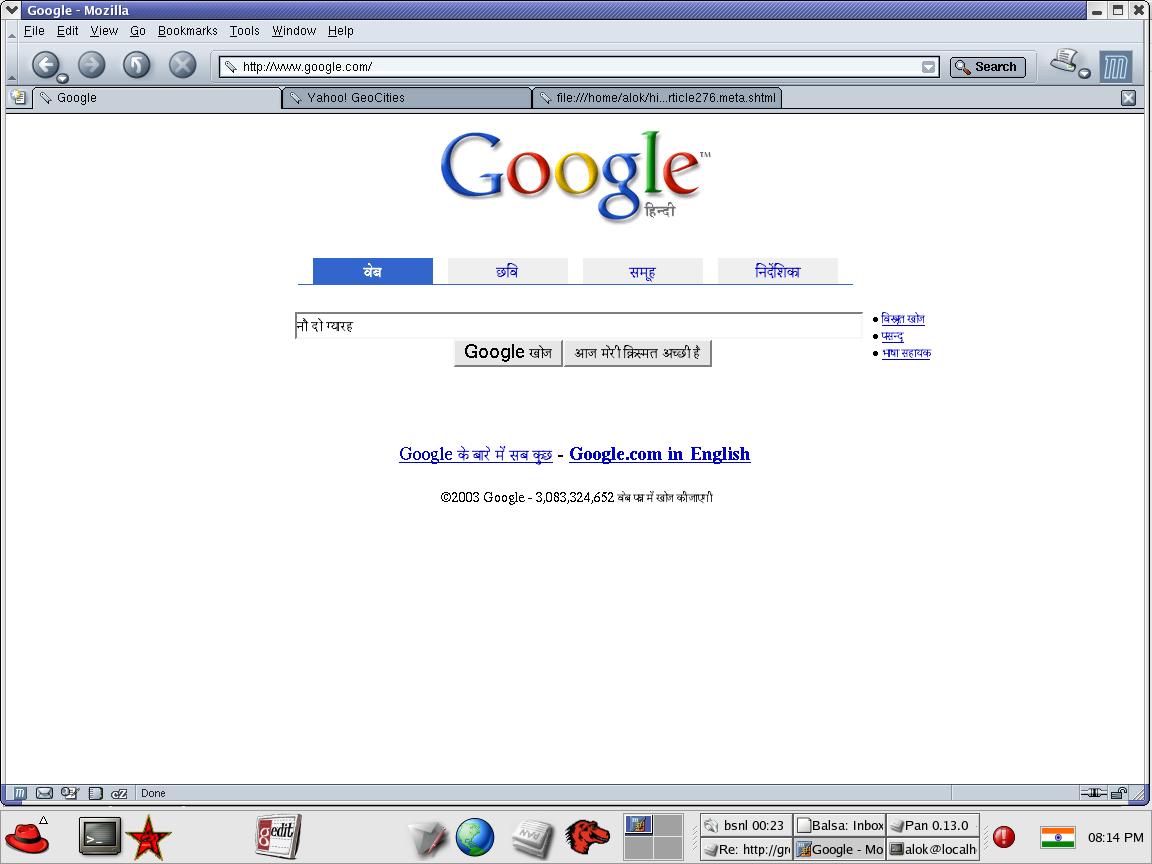Switch to the rticle276.meta.shtml file tab

coord(657,98)
